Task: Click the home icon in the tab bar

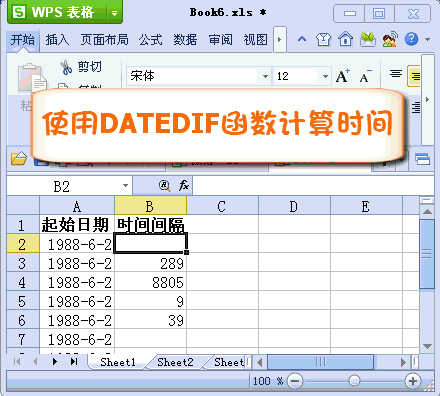Action: click(x=346, y=39)
